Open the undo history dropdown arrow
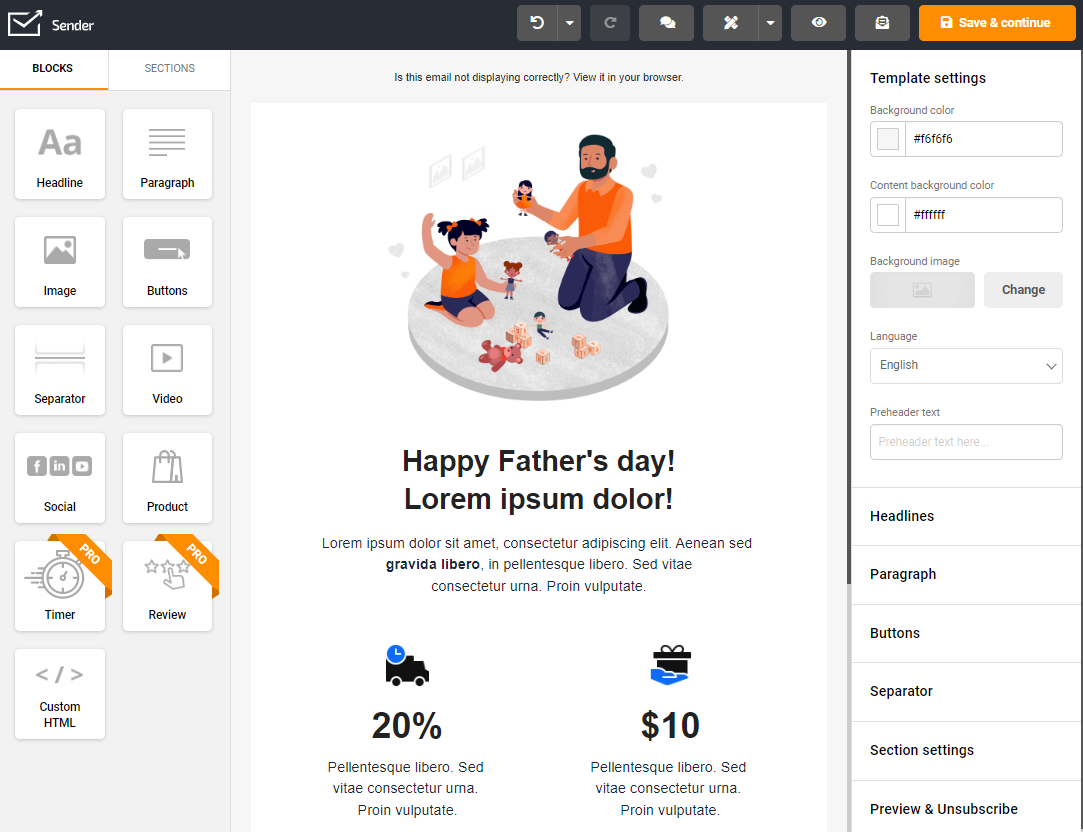The width and height of the screenshot is (1083, 832). point(567,22)
